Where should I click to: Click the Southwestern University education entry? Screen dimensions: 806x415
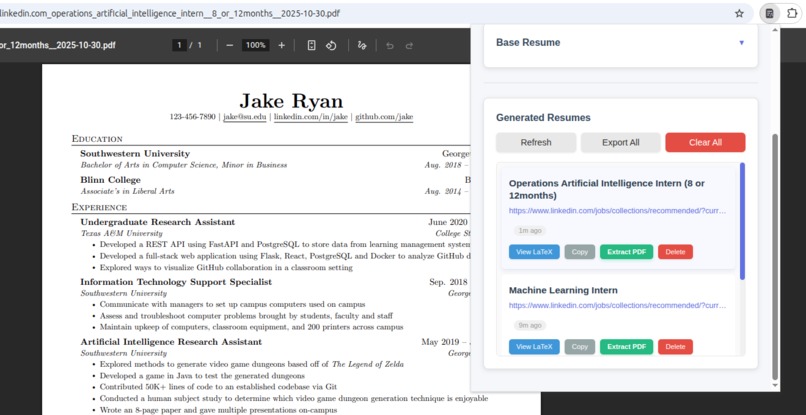tap(135, 153)
